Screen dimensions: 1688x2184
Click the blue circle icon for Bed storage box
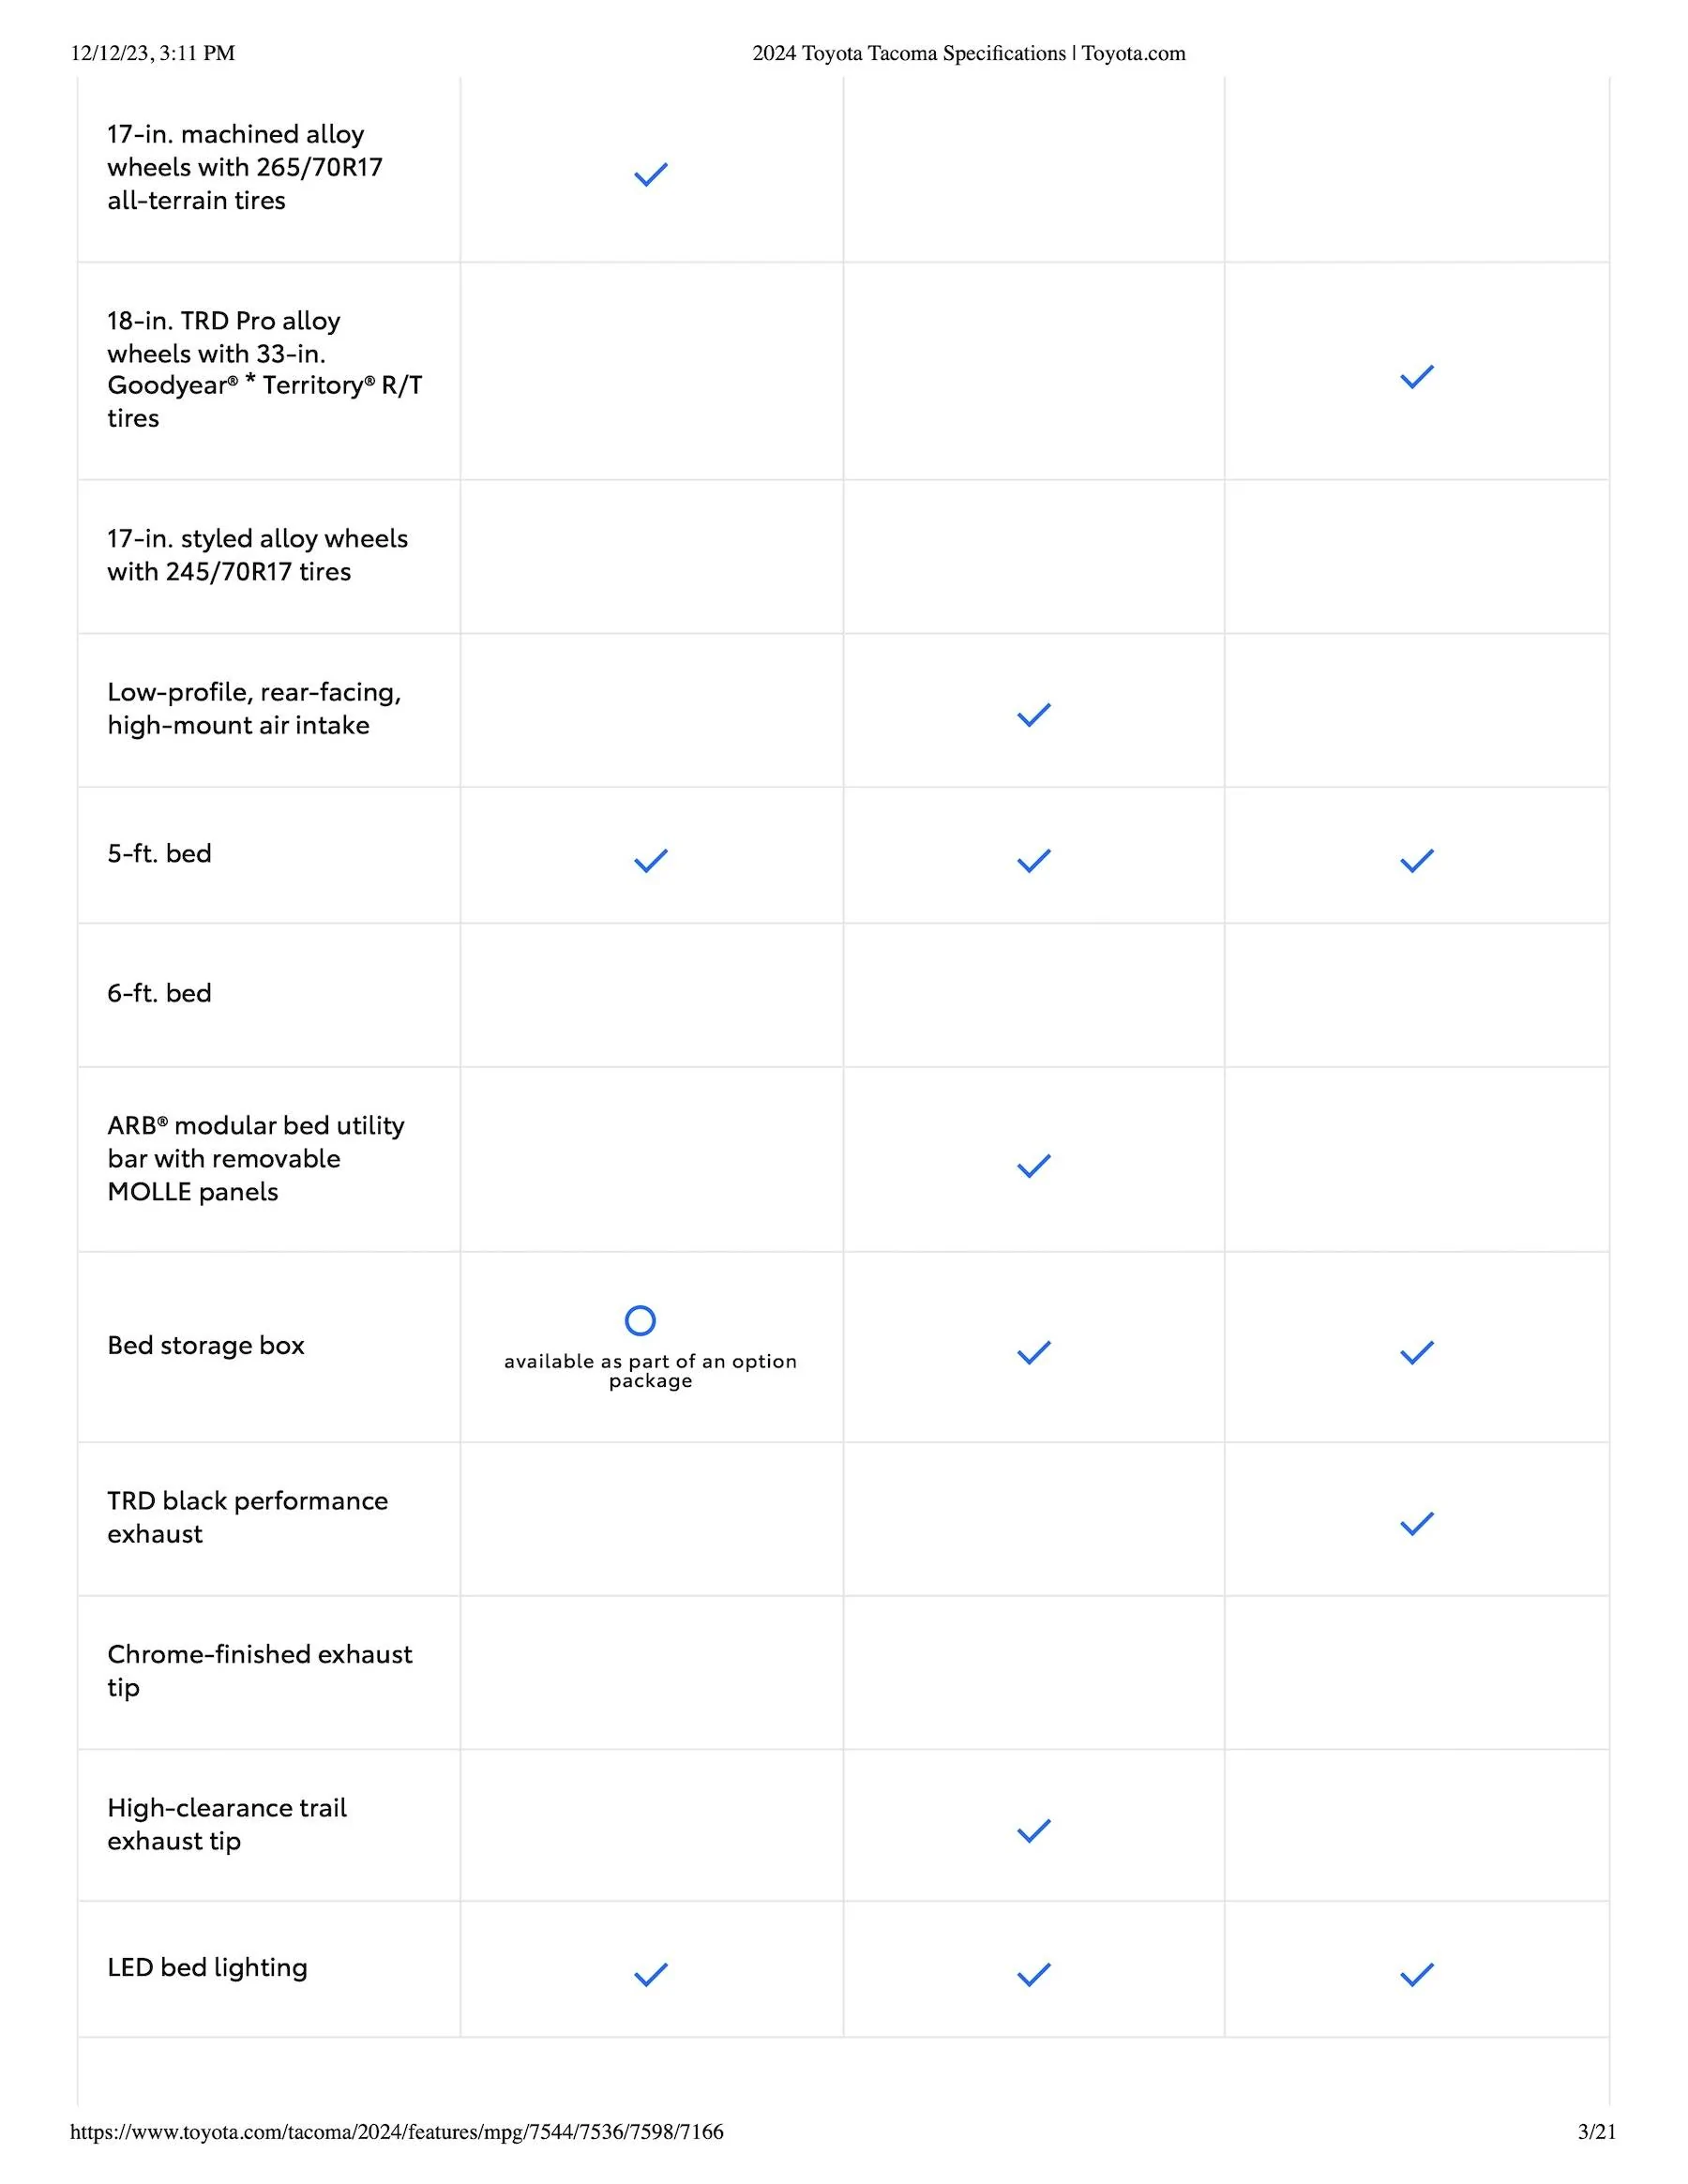(x=640, y=1320)
